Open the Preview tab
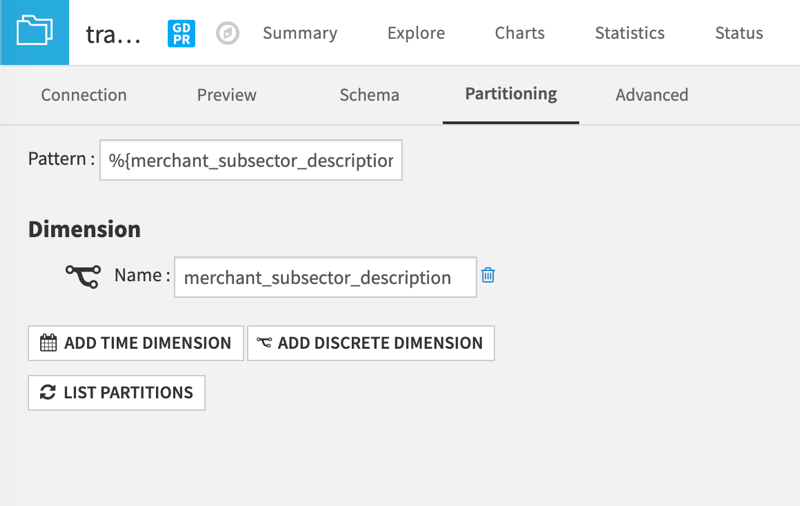 (226, 95)
